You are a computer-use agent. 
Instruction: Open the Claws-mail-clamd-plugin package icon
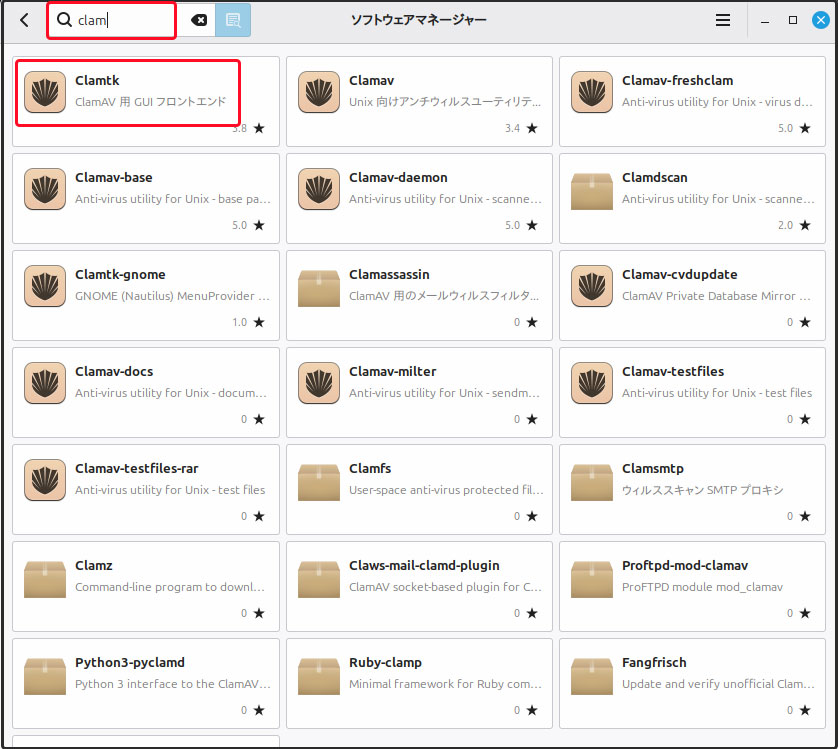tap(319, 578)
